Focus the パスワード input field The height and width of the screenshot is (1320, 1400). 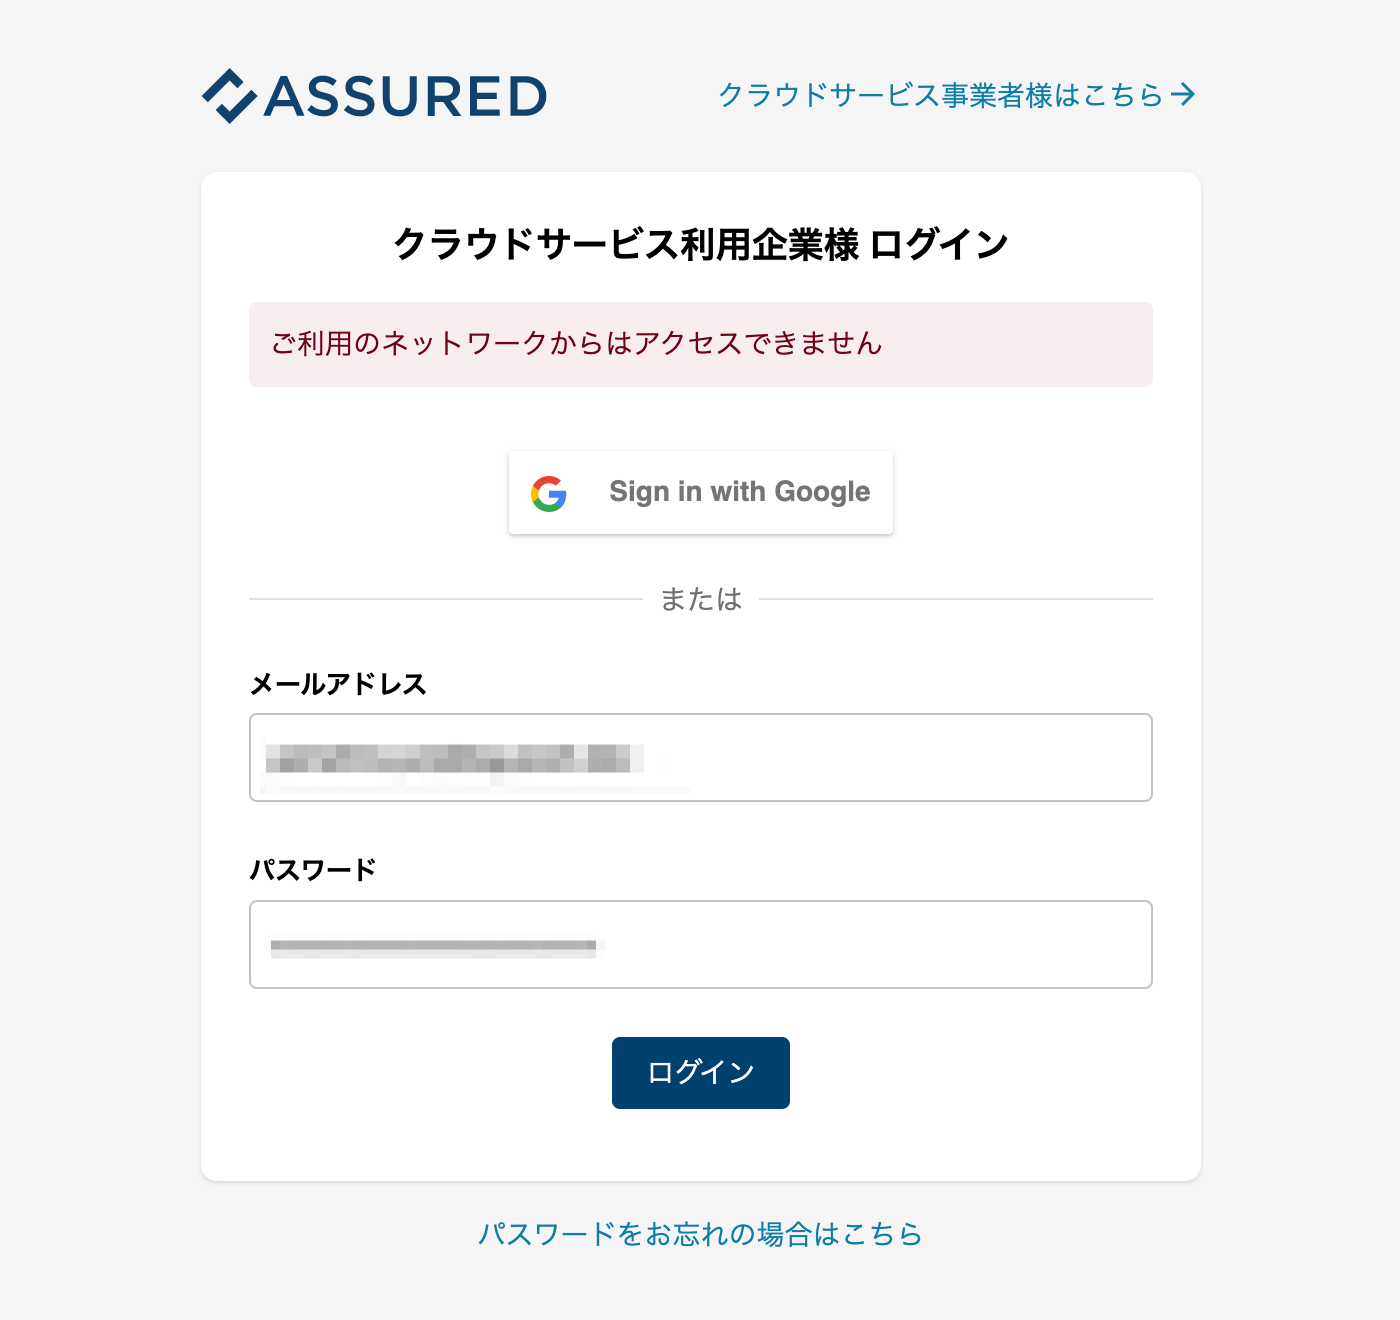[x=701, y=944]
